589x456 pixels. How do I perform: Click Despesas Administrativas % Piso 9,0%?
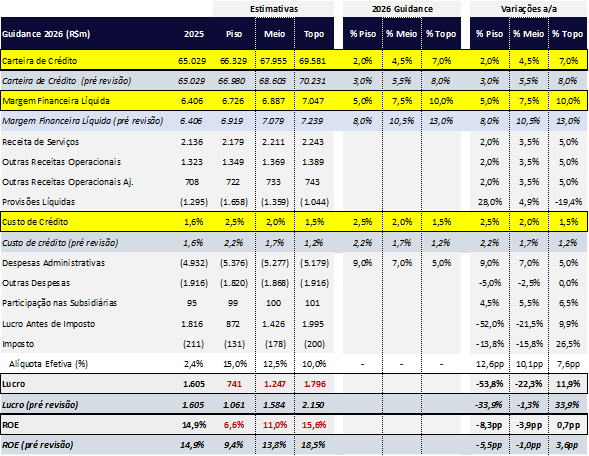362,263
